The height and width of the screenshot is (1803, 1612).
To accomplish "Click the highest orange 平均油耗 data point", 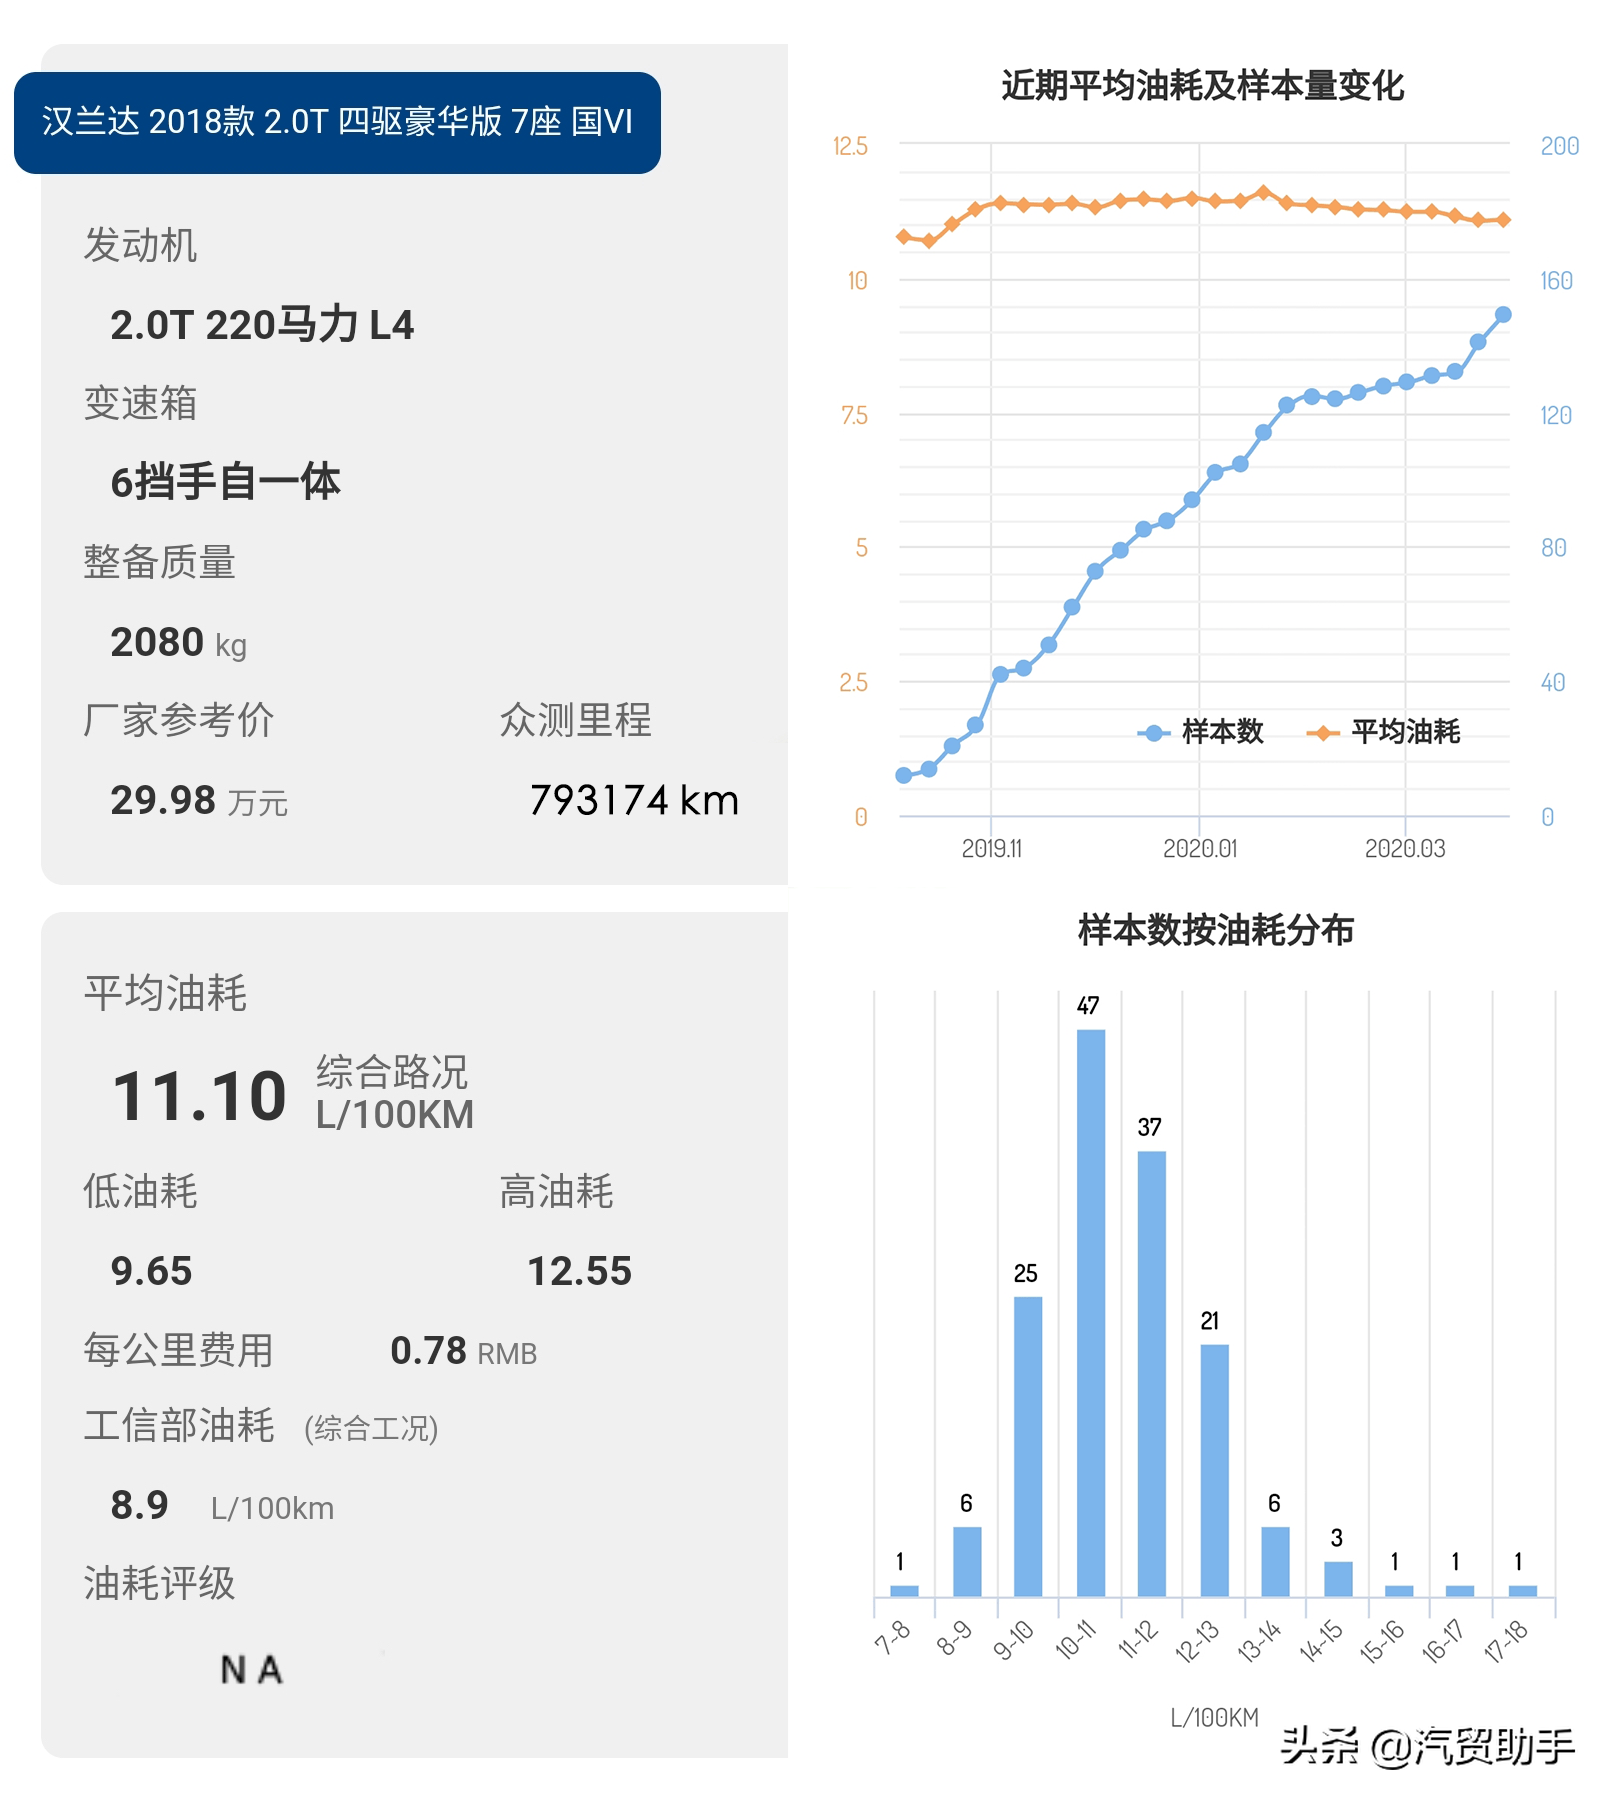I will [x=1263, y=192].
